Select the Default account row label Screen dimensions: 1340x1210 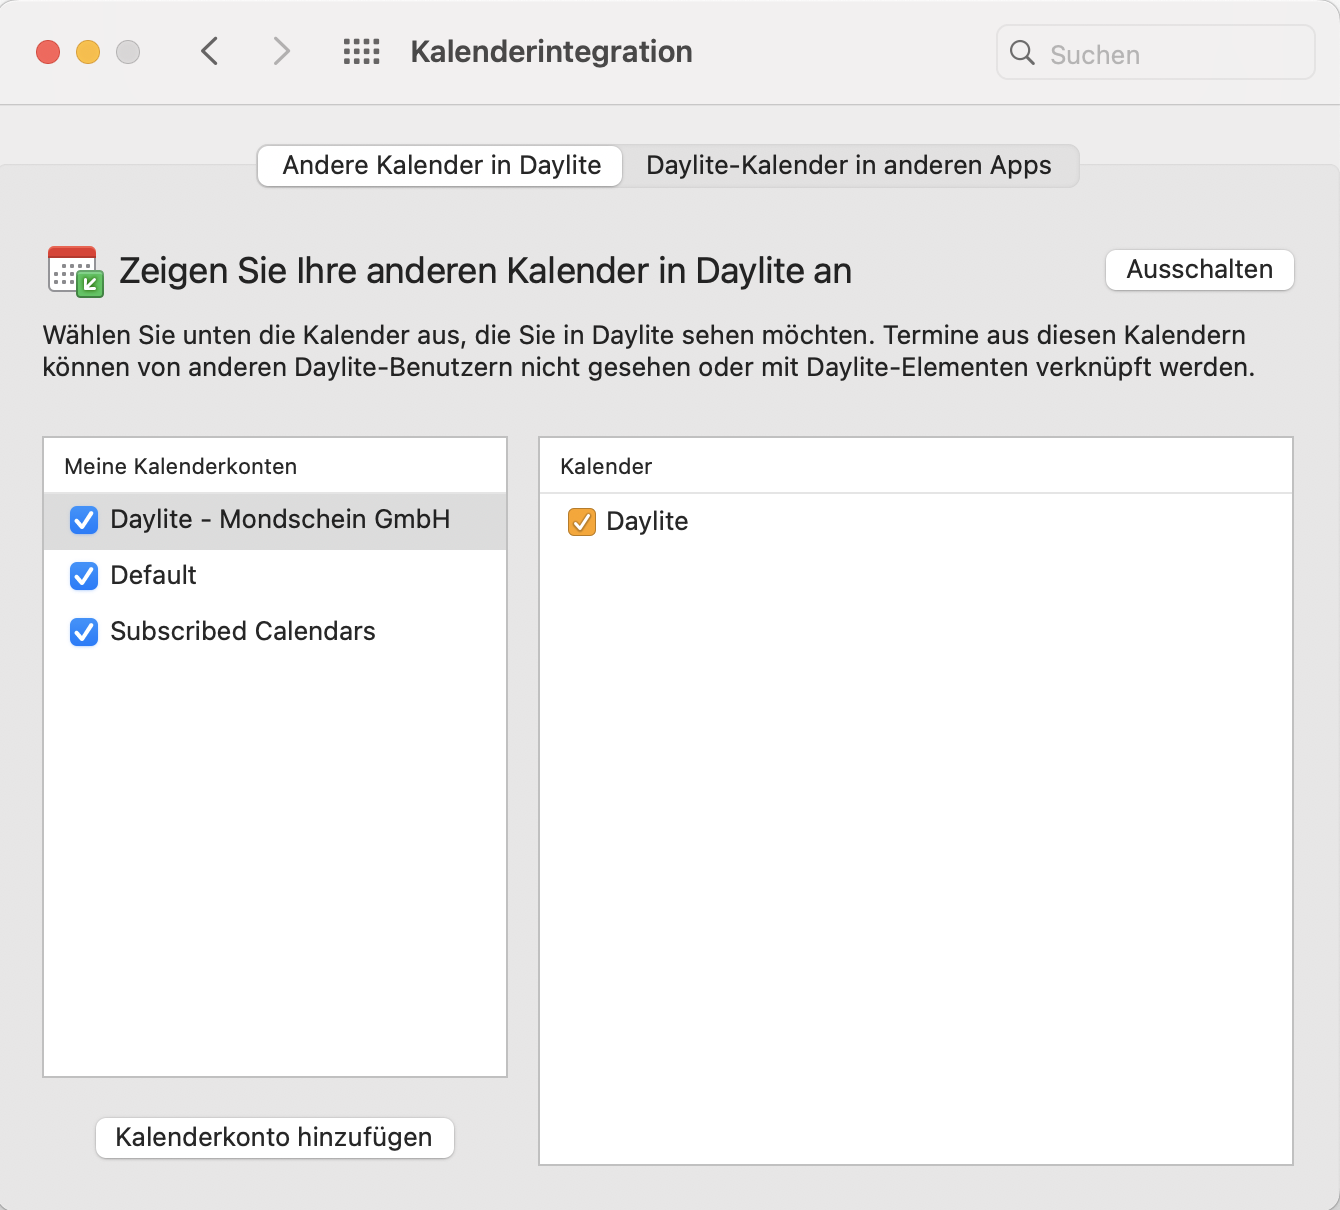point(153,575)
